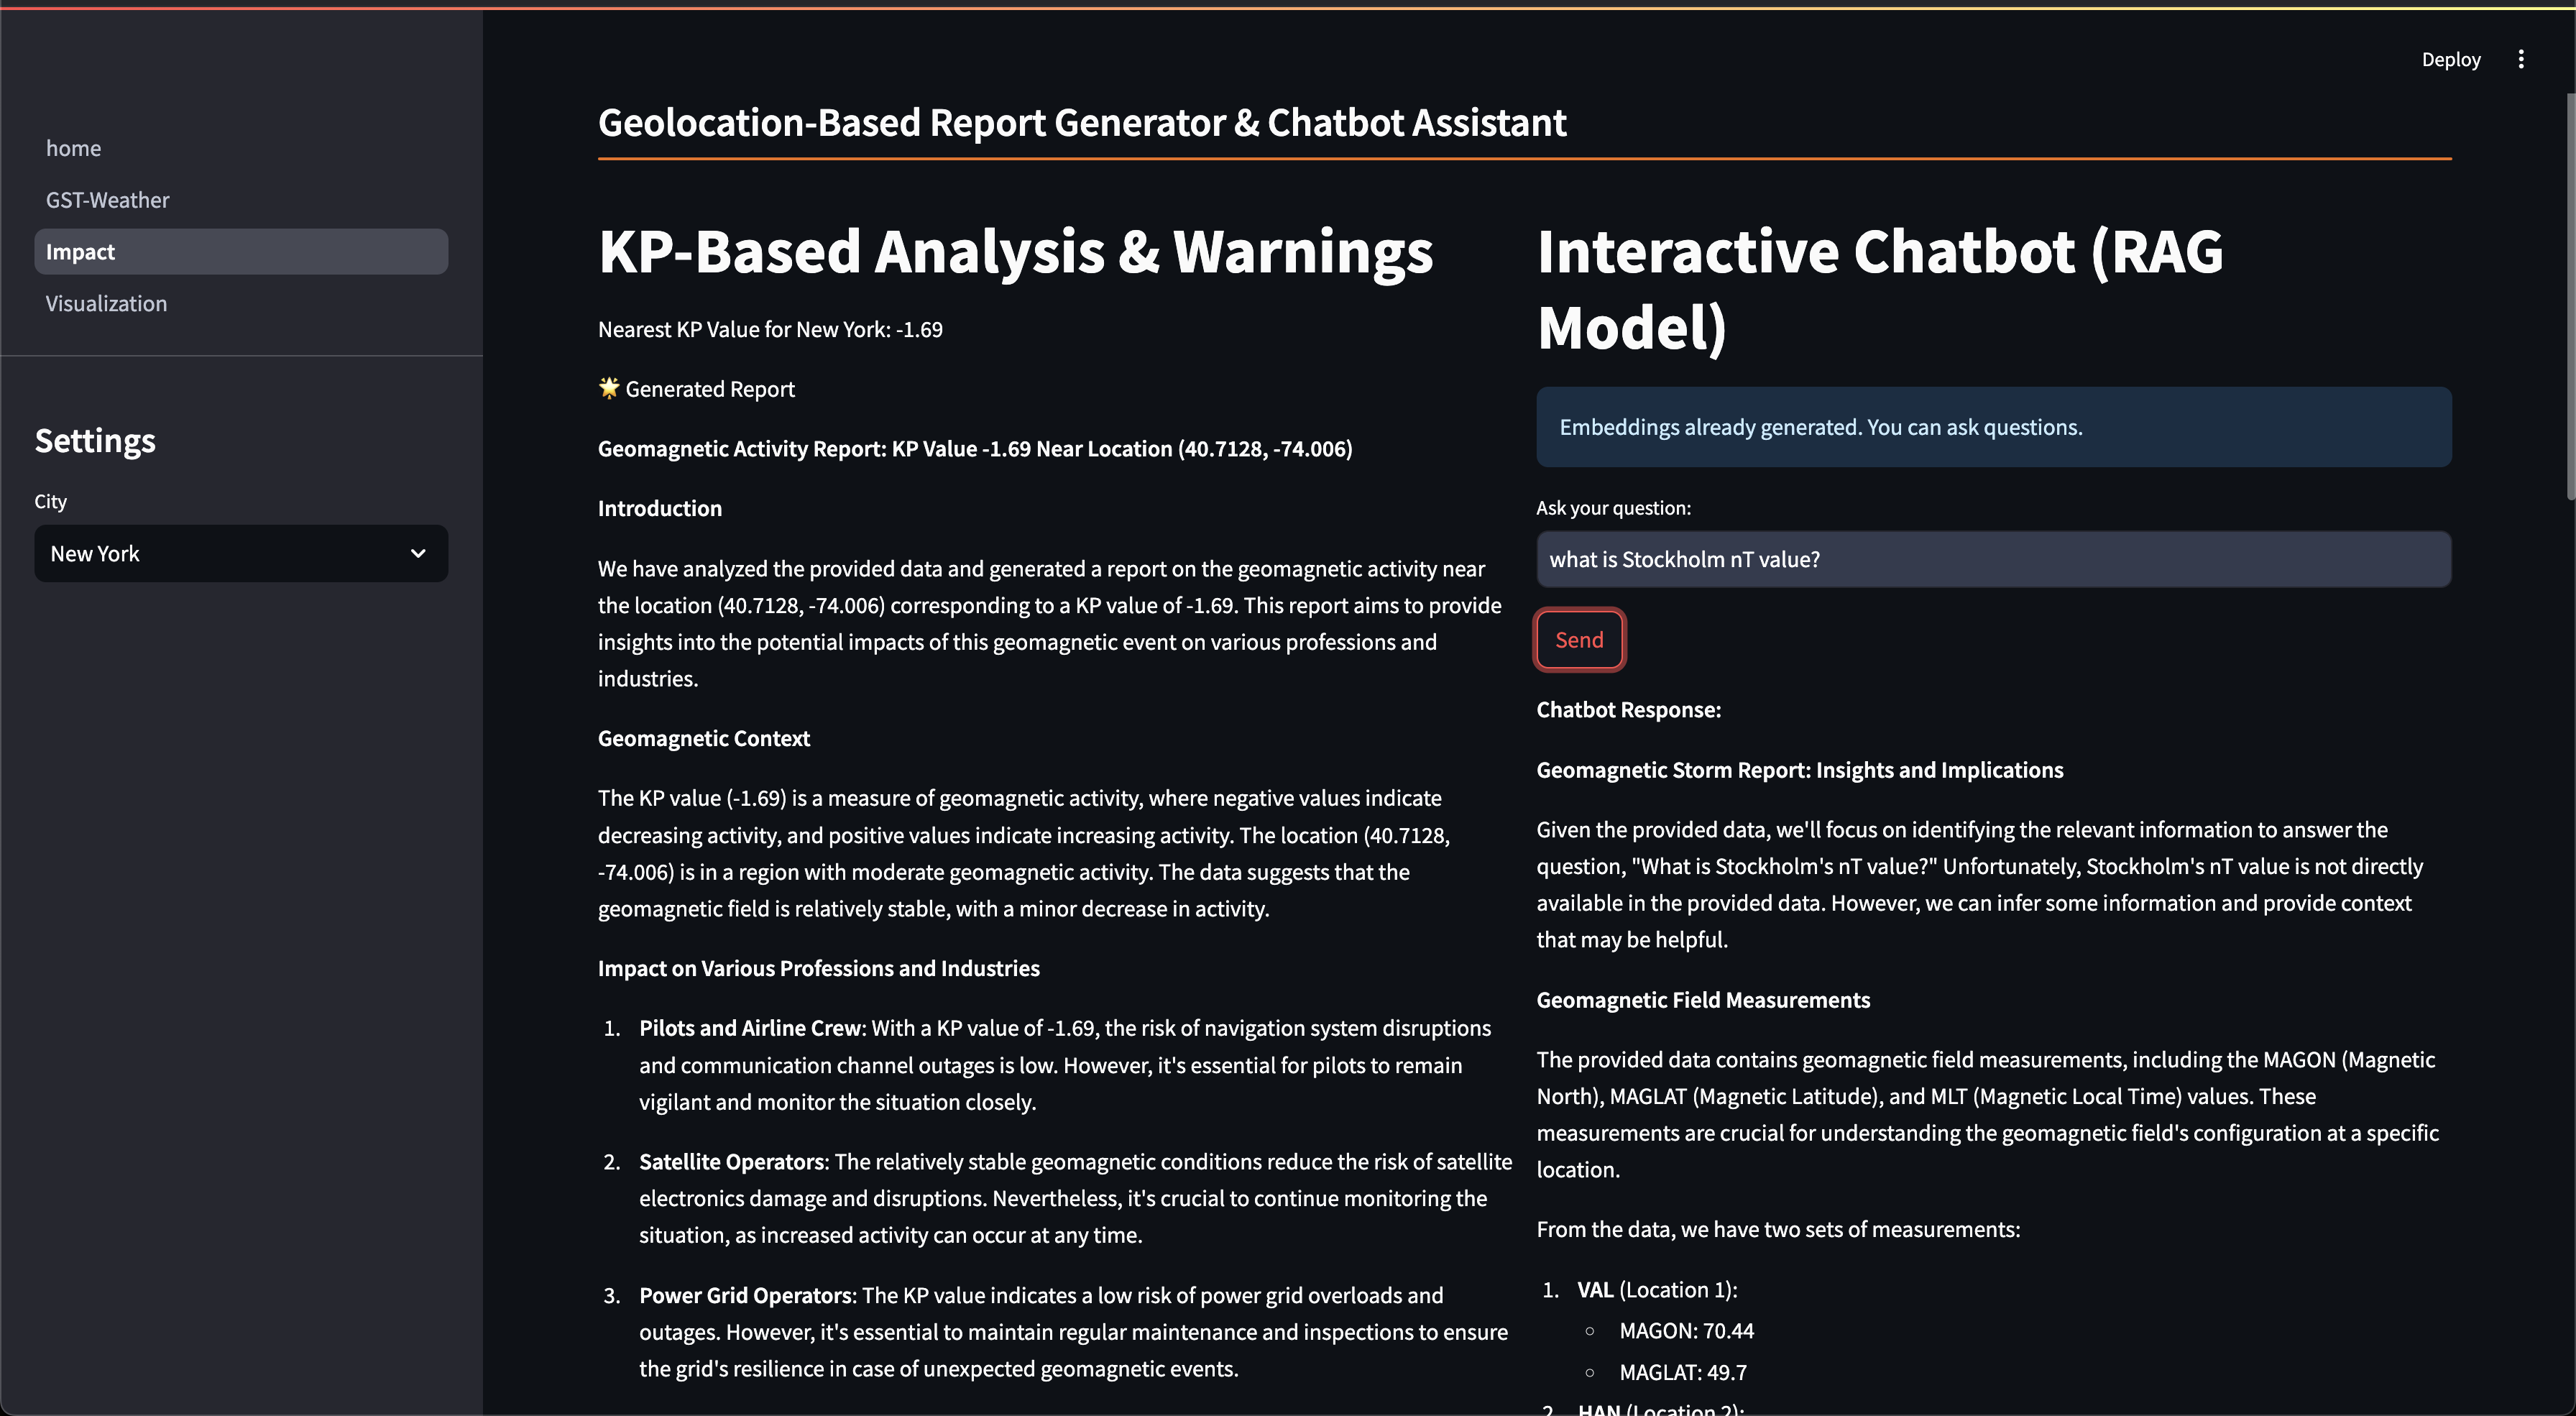
Task: Click the Geolocation-Based Report Generator title
Action: [1081, 123]
